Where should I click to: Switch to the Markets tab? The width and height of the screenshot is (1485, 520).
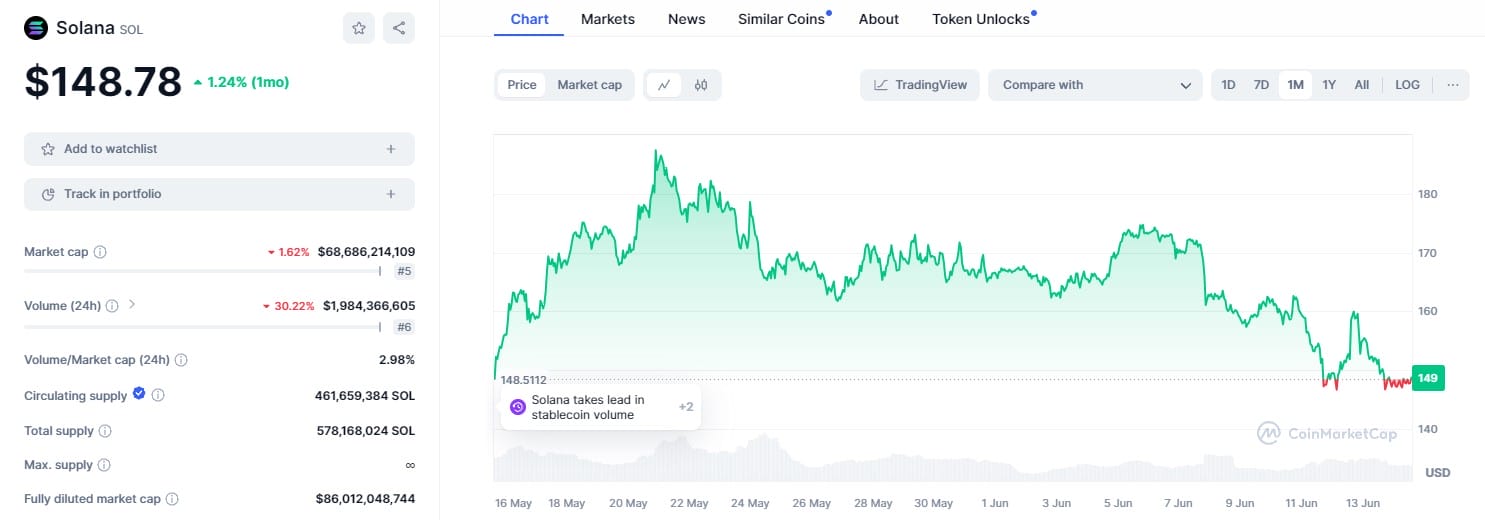point(607,19)
